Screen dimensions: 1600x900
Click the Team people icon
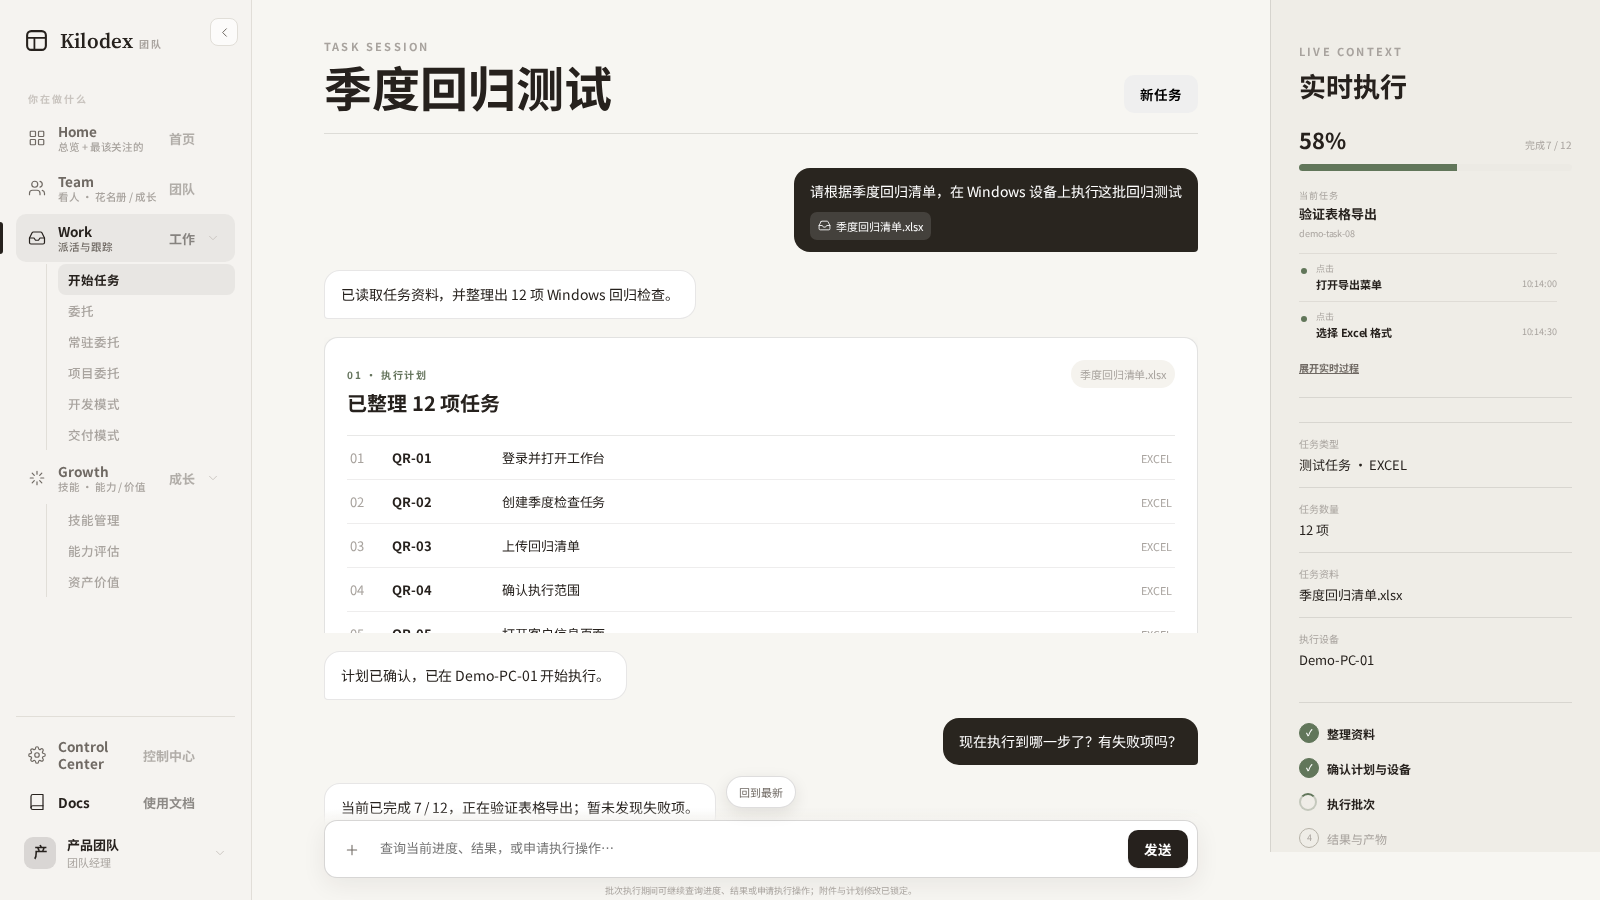[x=37, y=189]
